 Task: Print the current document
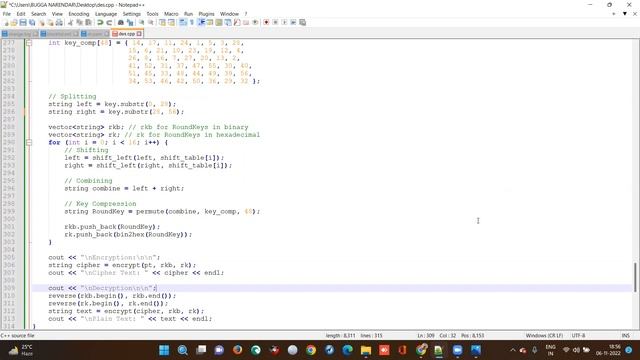(59, 22)
